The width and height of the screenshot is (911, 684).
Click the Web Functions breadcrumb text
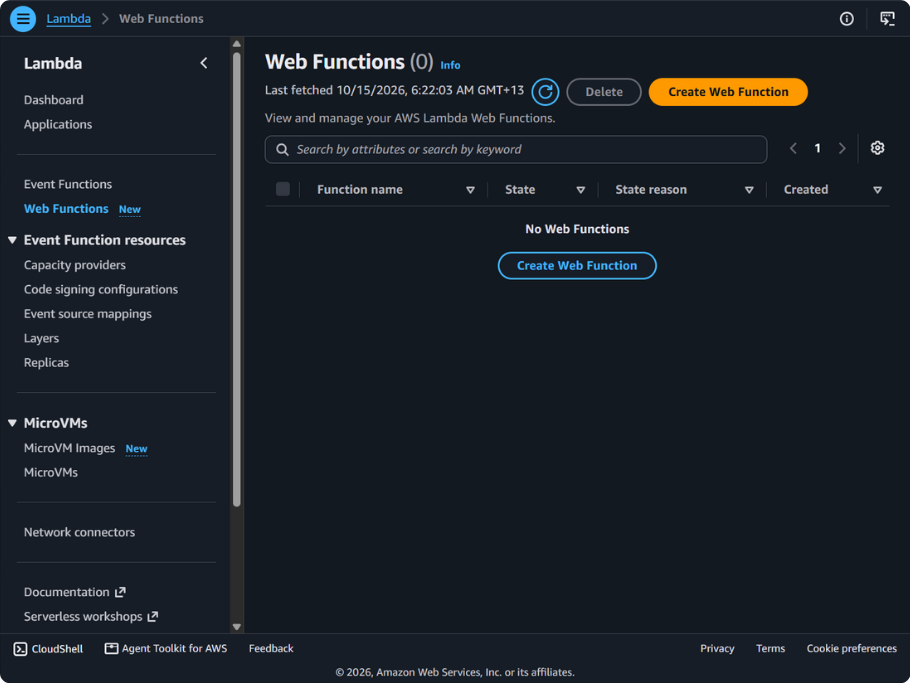[x=162, y=19]
